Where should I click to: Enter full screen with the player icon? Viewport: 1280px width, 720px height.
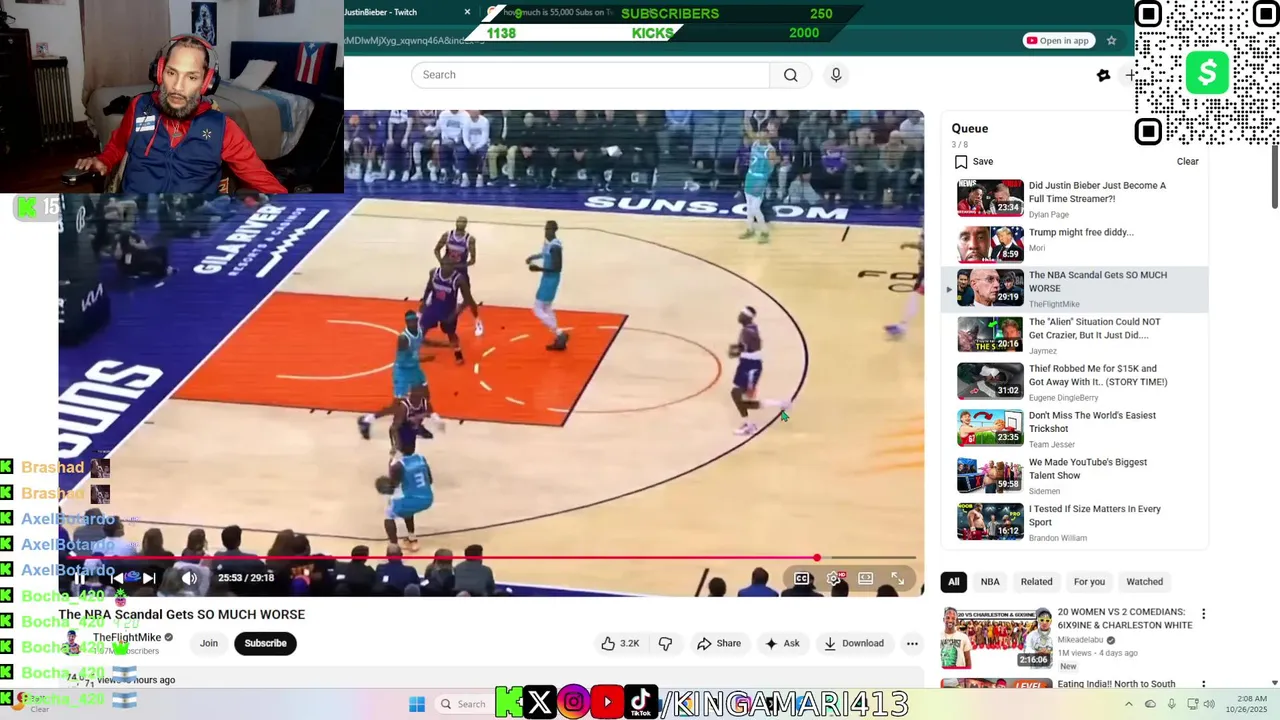(898, 578)
